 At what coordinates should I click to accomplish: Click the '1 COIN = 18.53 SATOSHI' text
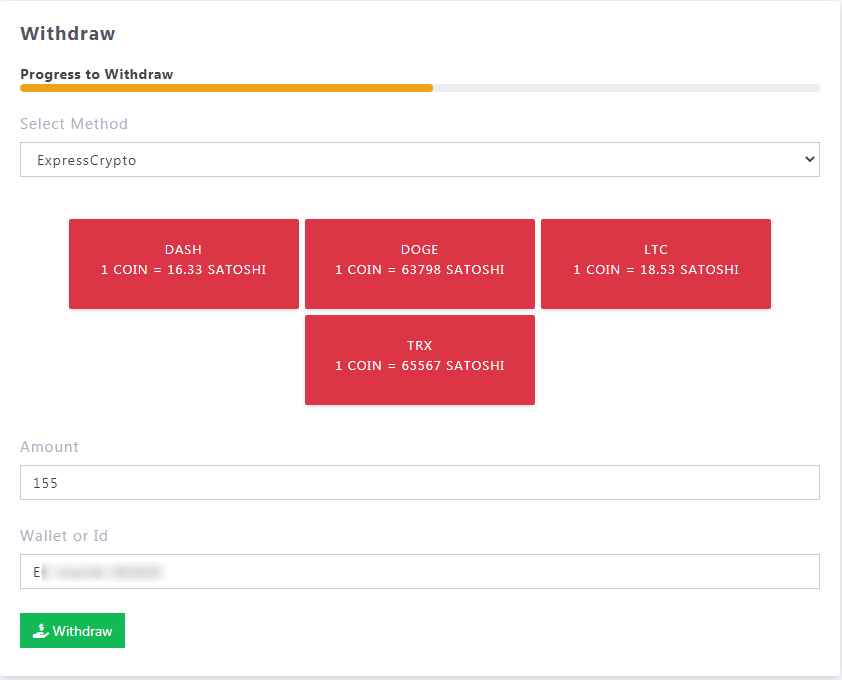(x=656, y=270)
